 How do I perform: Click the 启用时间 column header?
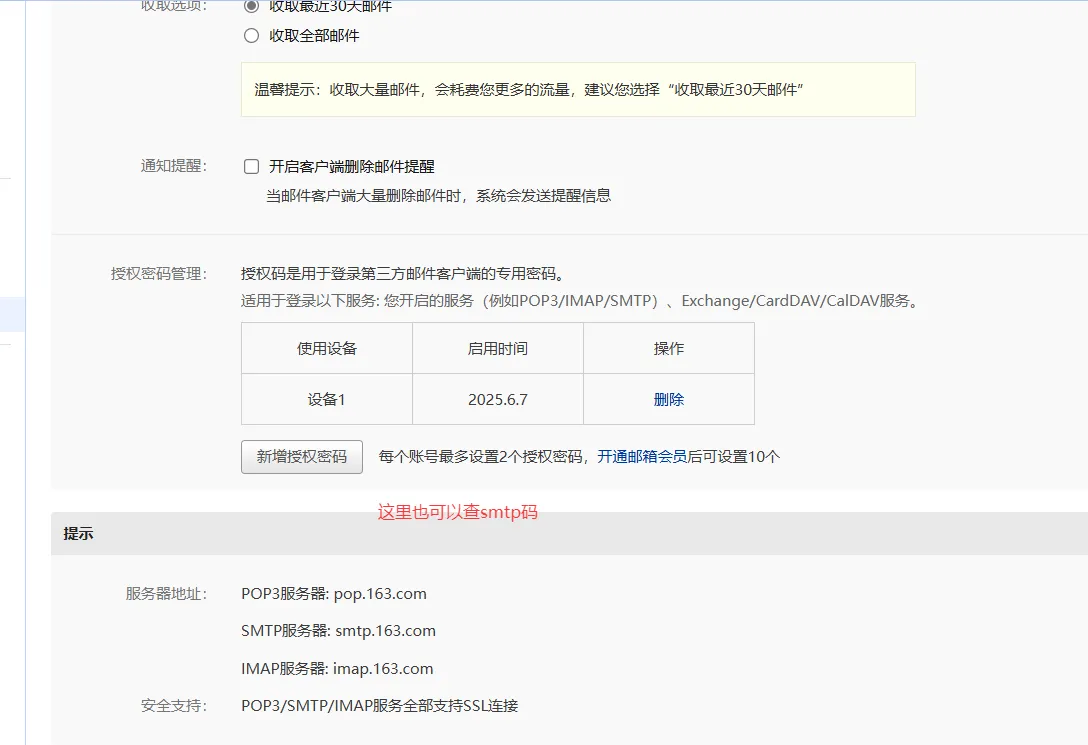(x=497, y=349)
